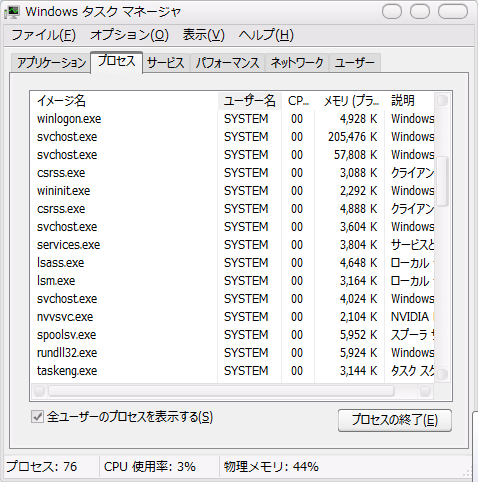Click the horizontal scrollbar thumb
The width and height of the screenshot is (478, 482).
click(x=222, y=391)
